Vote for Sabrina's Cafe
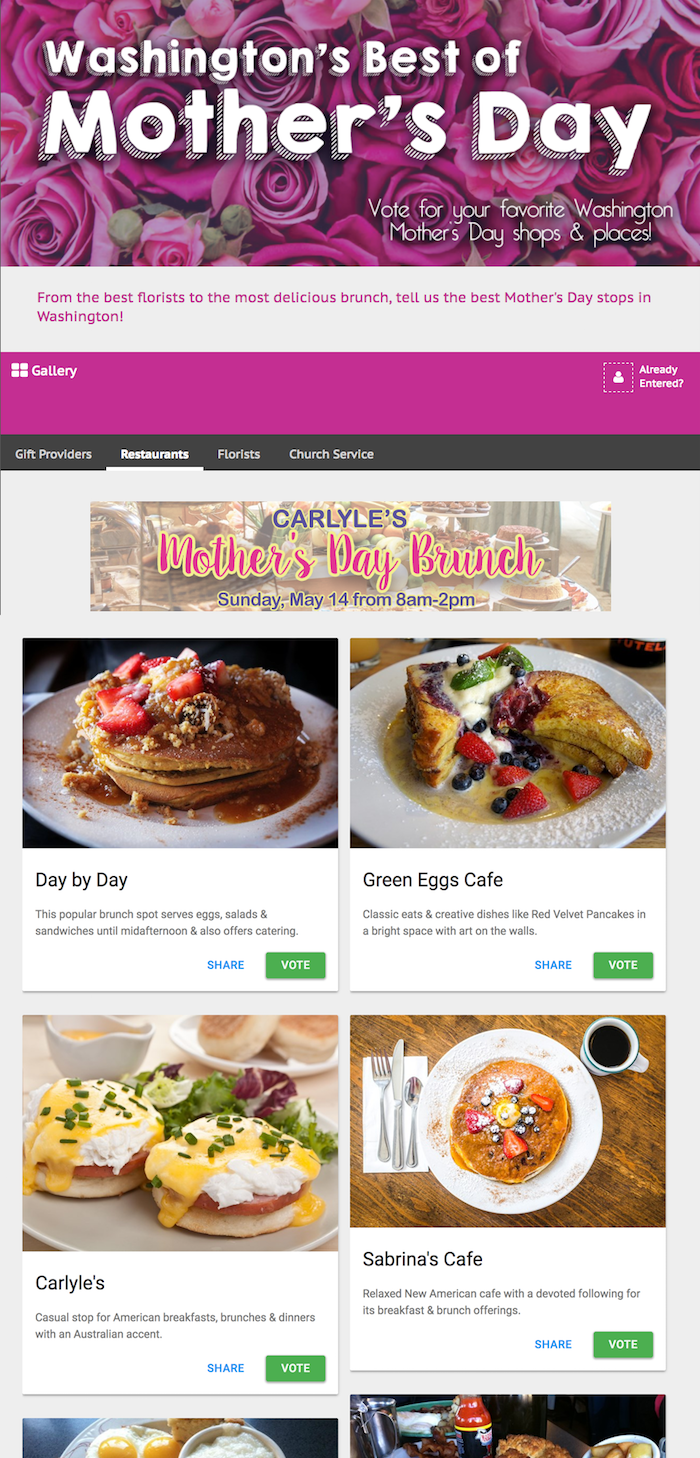The width and height of the screenshot is (700, 1458). (623, 1344)
